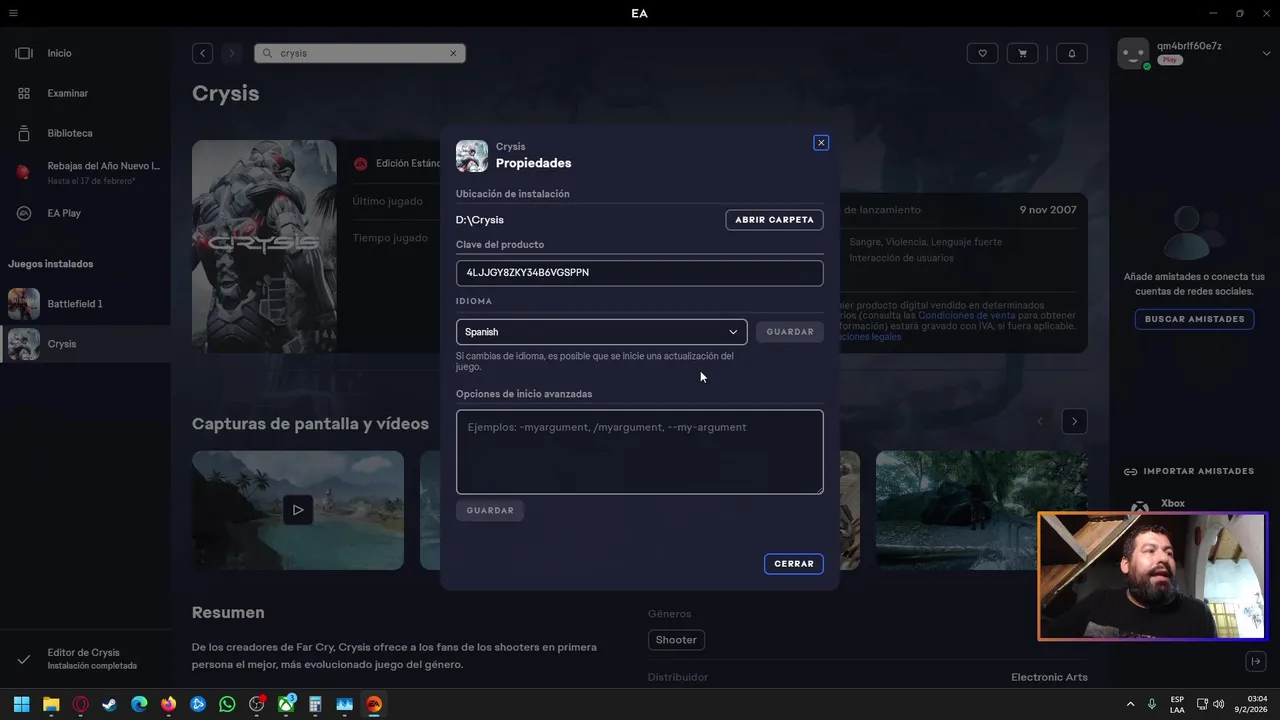Open OBS Studio from the taskbar

pos(257,705)
